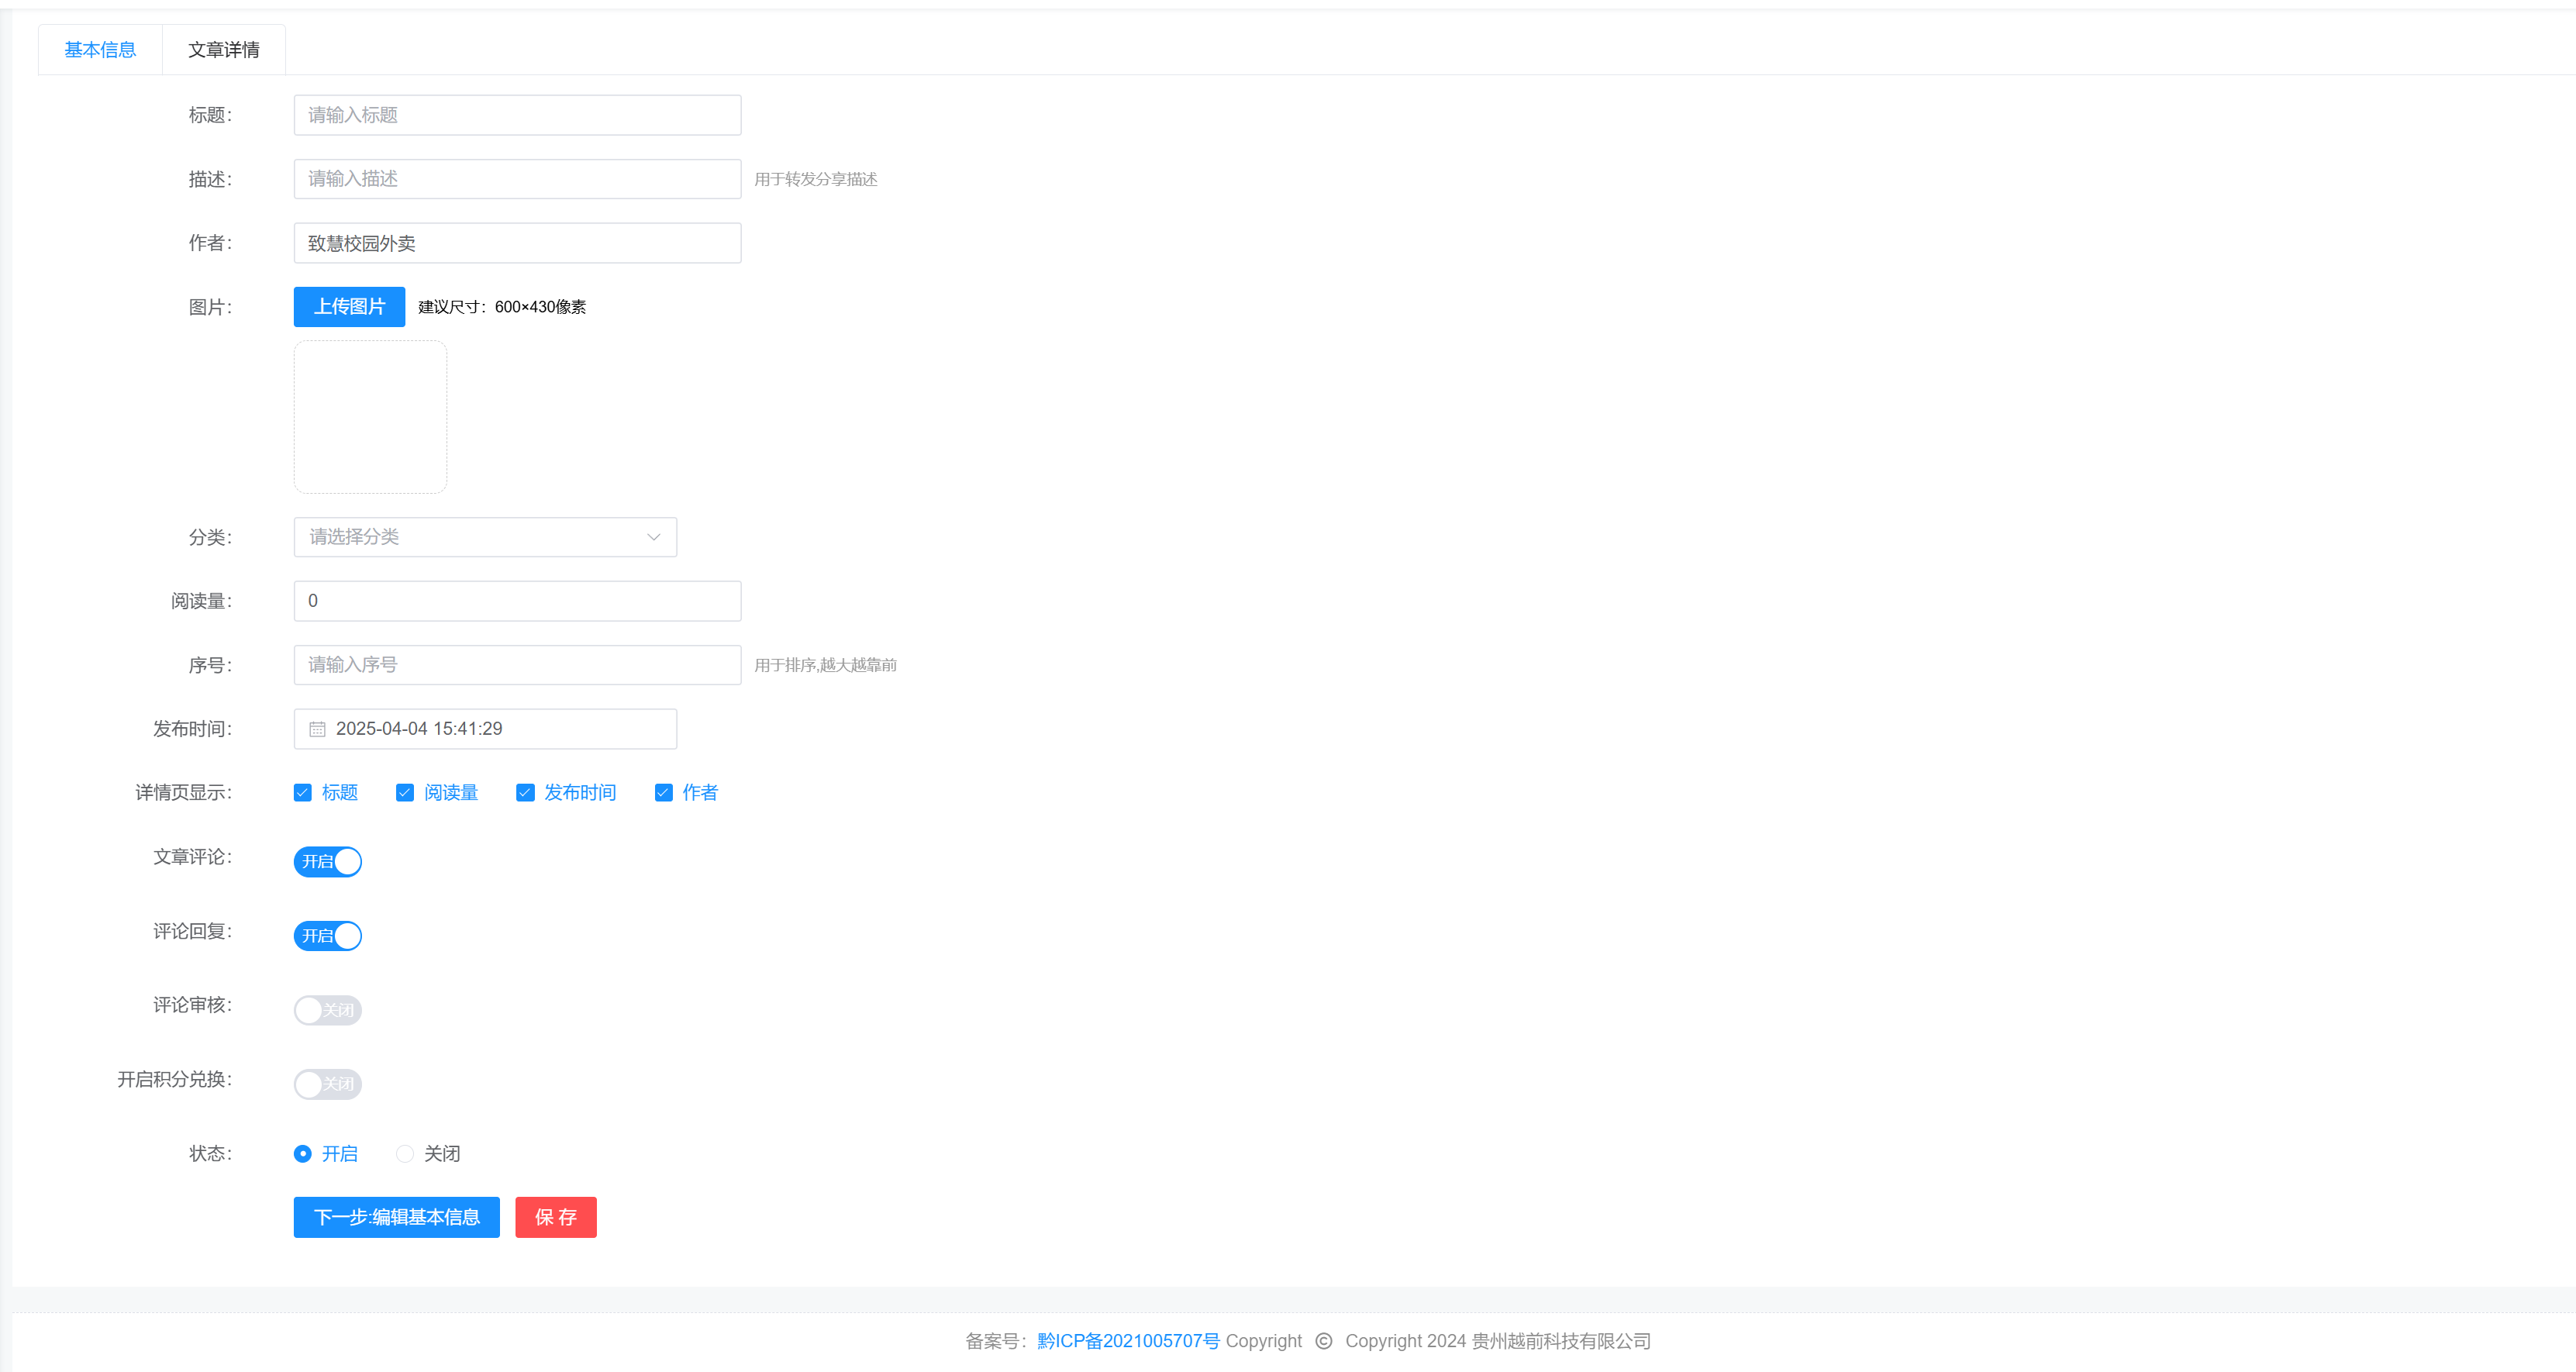
Task: Click the red 保存 button
Action: coord(556,1217)
